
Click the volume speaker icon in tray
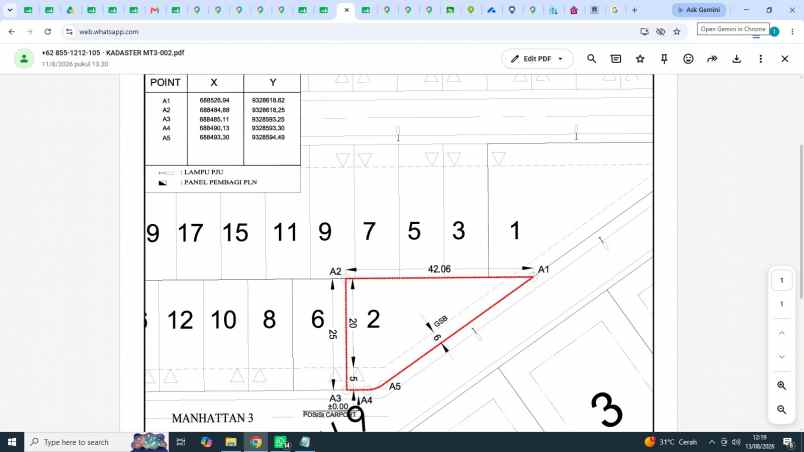[x=736, y=442]
